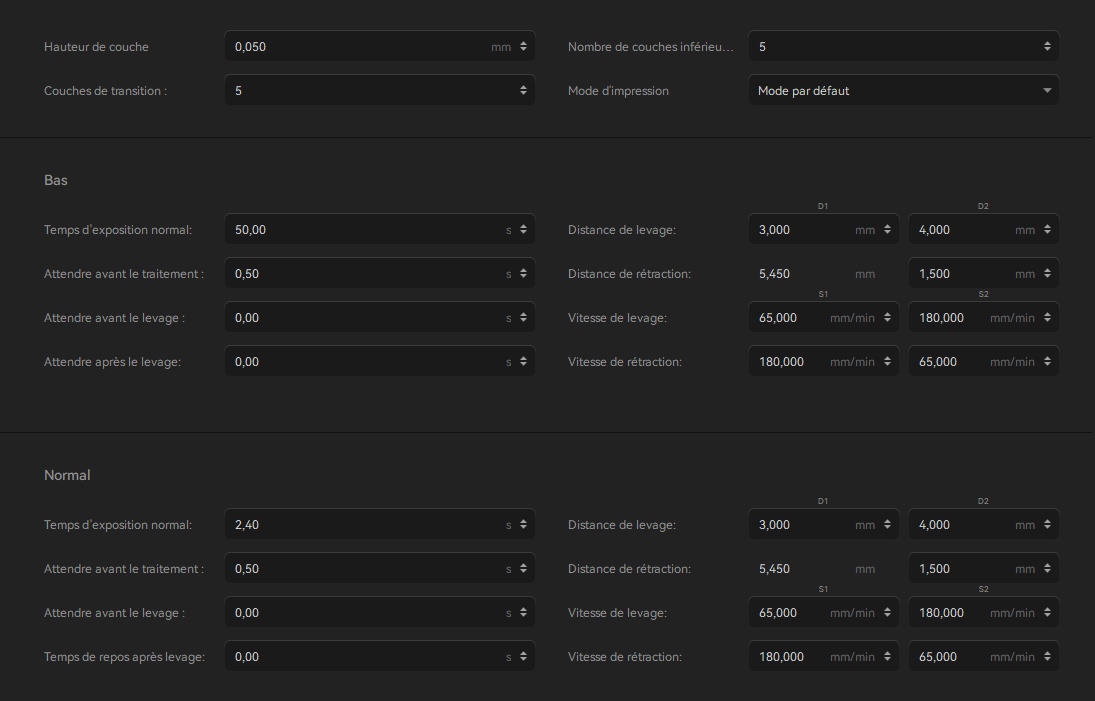Click stepper for Normal Attendre avant le traitement
The height and width of the screenshot is (701, 1095).
click(x=523, y=569)
